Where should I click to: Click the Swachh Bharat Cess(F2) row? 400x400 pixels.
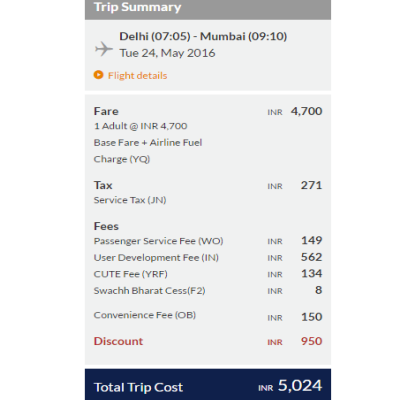208,290
